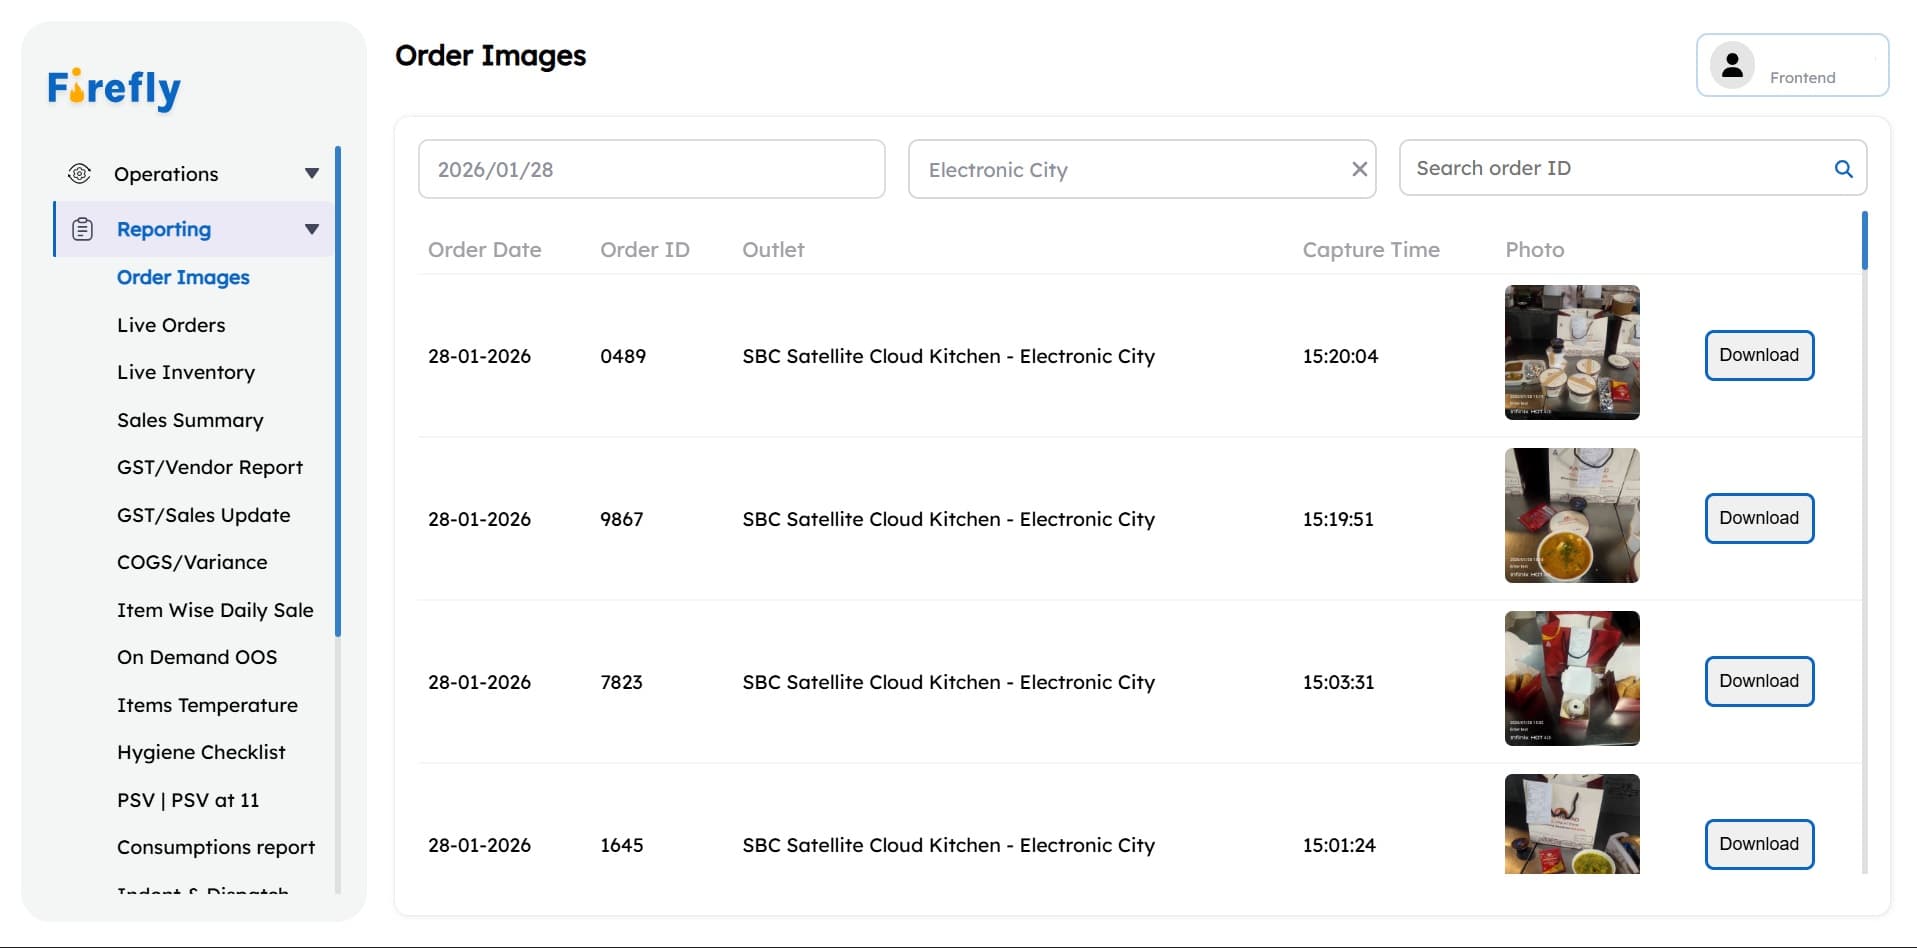
Task: Download the image for order 7823
Action: tap(1758, 680)
